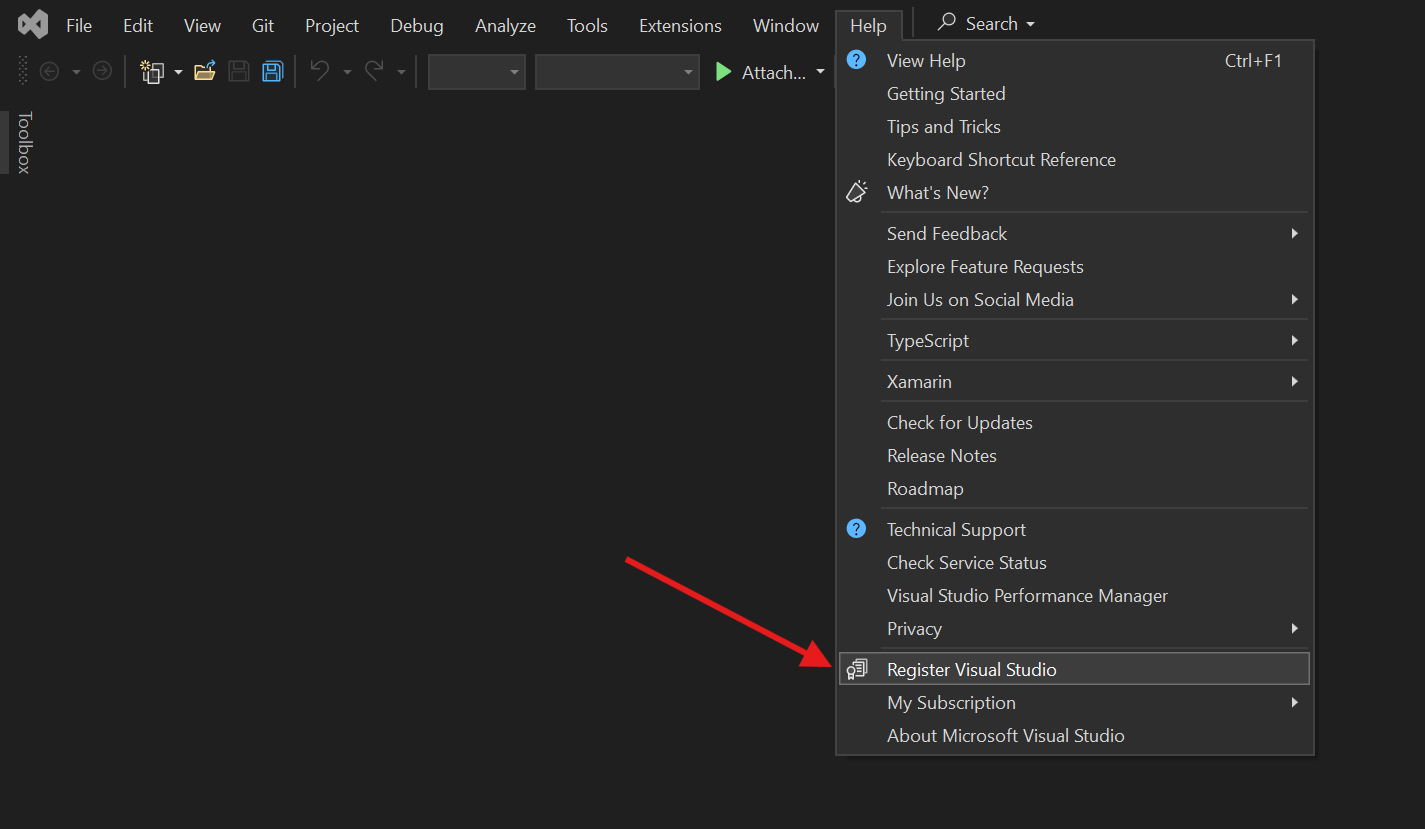This screenshot has height=829, width=1425.
Task: Select Check for Updates
Action: coord(959,422)
